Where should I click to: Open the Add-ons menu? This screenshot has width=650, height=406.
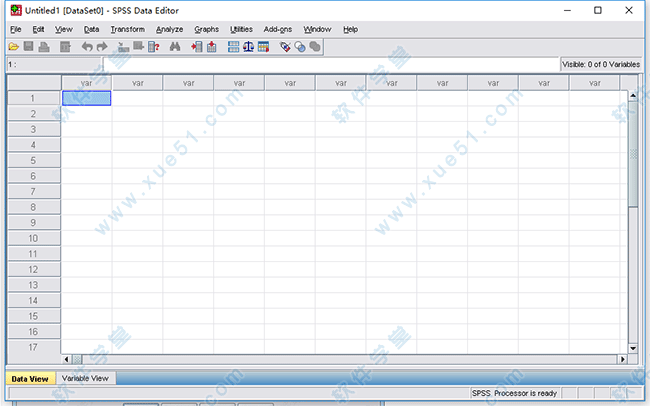(x=278, y=29)
